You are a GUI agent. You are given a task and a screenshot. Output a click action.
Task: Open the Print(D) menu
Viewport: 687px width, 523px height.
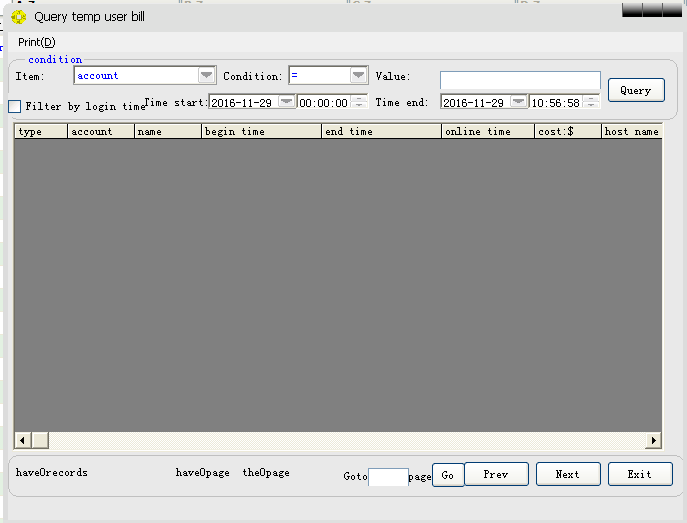(37, 42)
